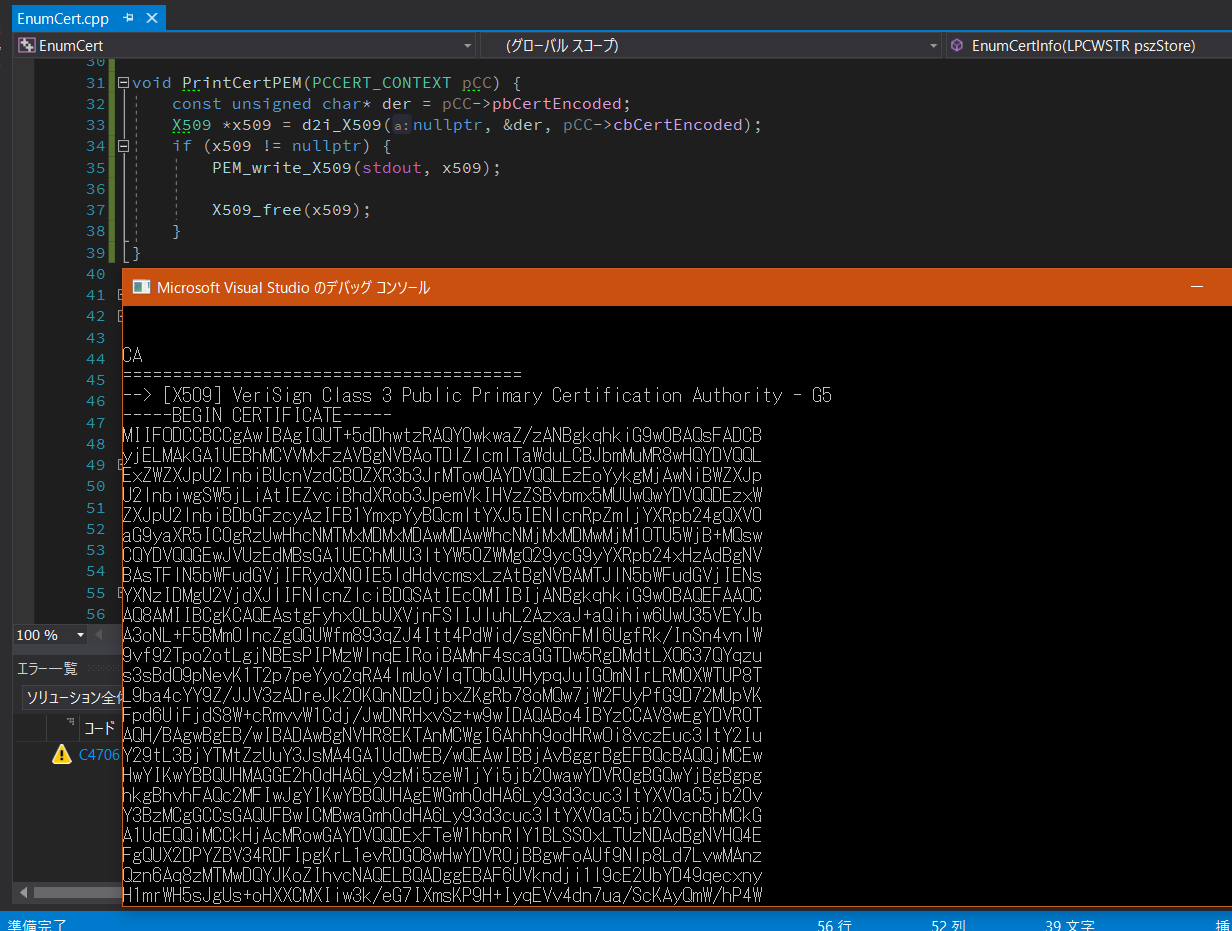Click the EnumCertInfo function cube icon
Viewport: 1232px width, 931px height.
[x=957, y=46]
